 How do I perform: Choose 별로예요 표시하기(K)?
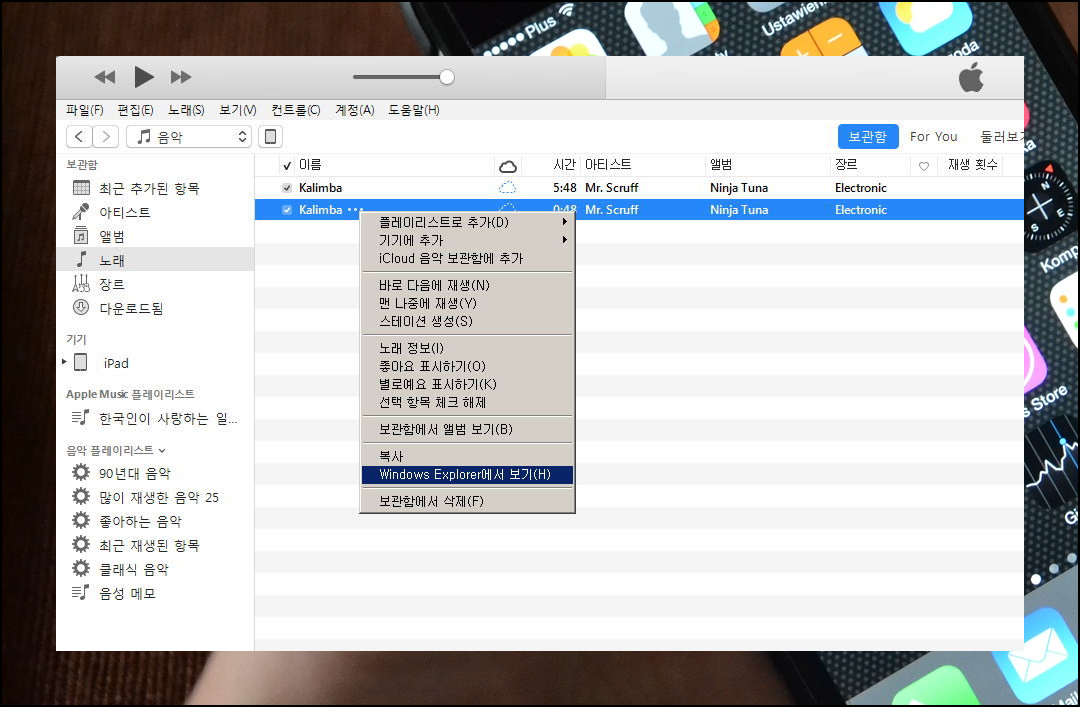468,384
